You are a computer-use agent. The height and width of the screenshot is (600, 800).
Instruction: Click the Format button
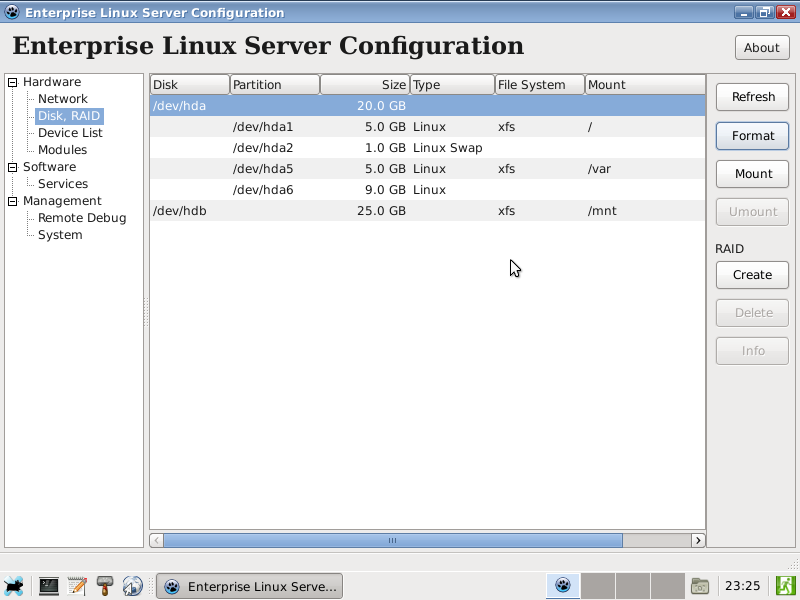coord(753,136)
